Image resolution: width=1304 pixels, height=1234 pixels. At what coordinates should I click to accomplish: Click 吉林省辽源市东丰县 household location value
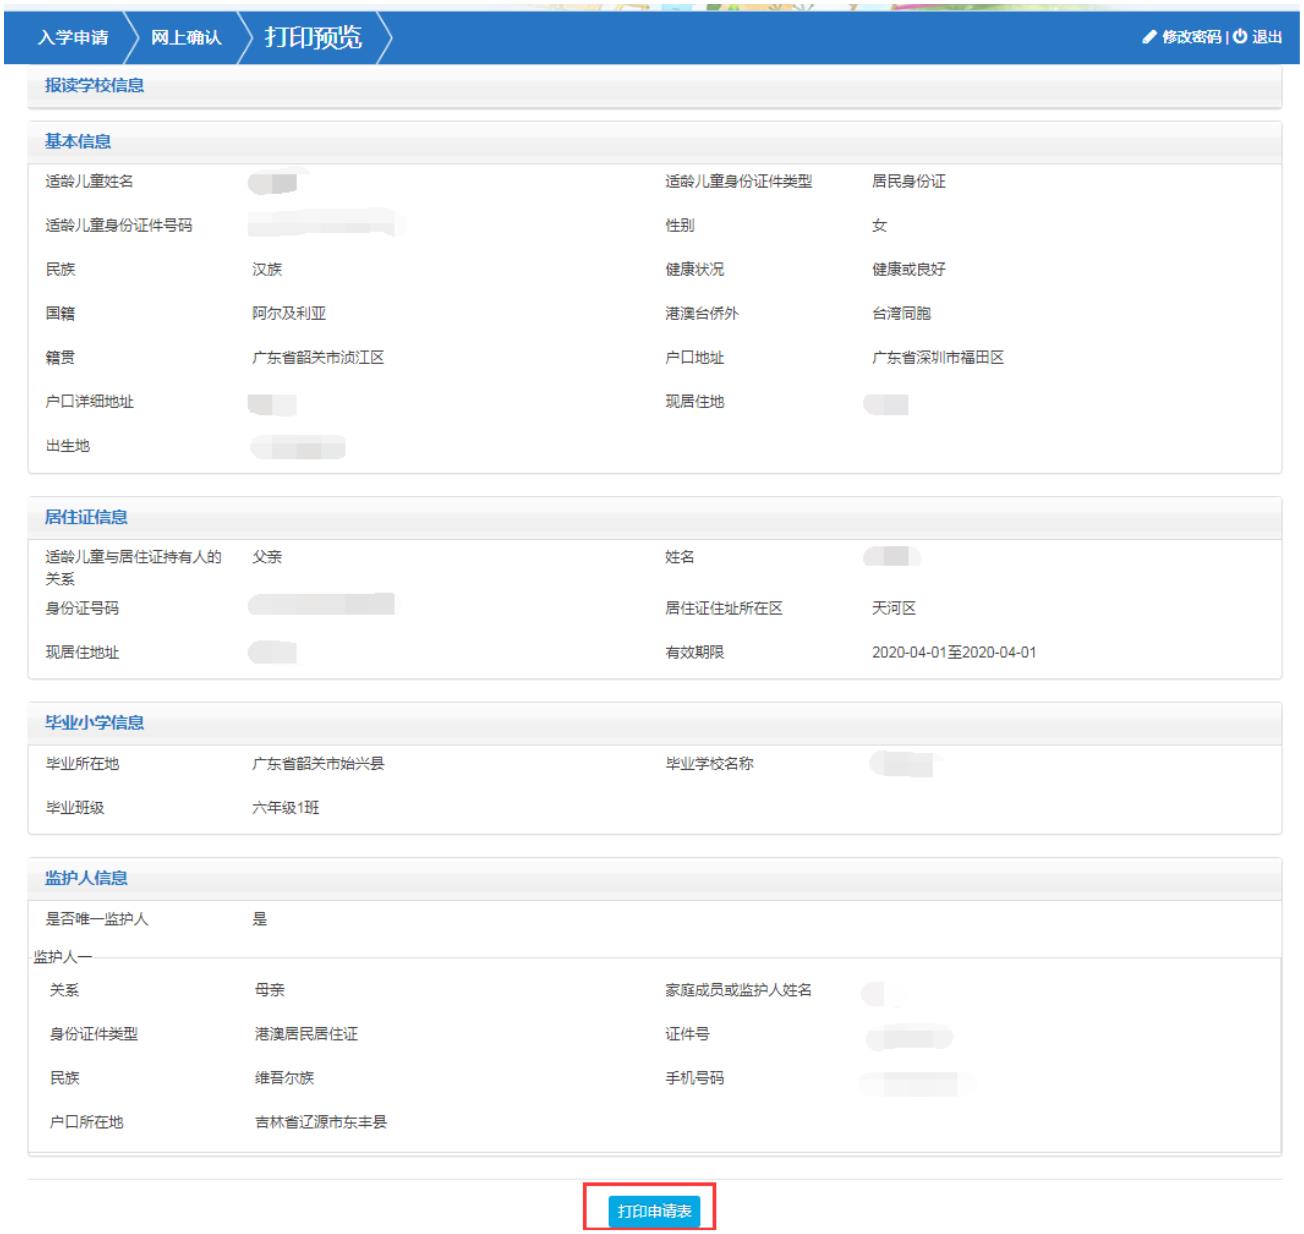pos(321,1123)
